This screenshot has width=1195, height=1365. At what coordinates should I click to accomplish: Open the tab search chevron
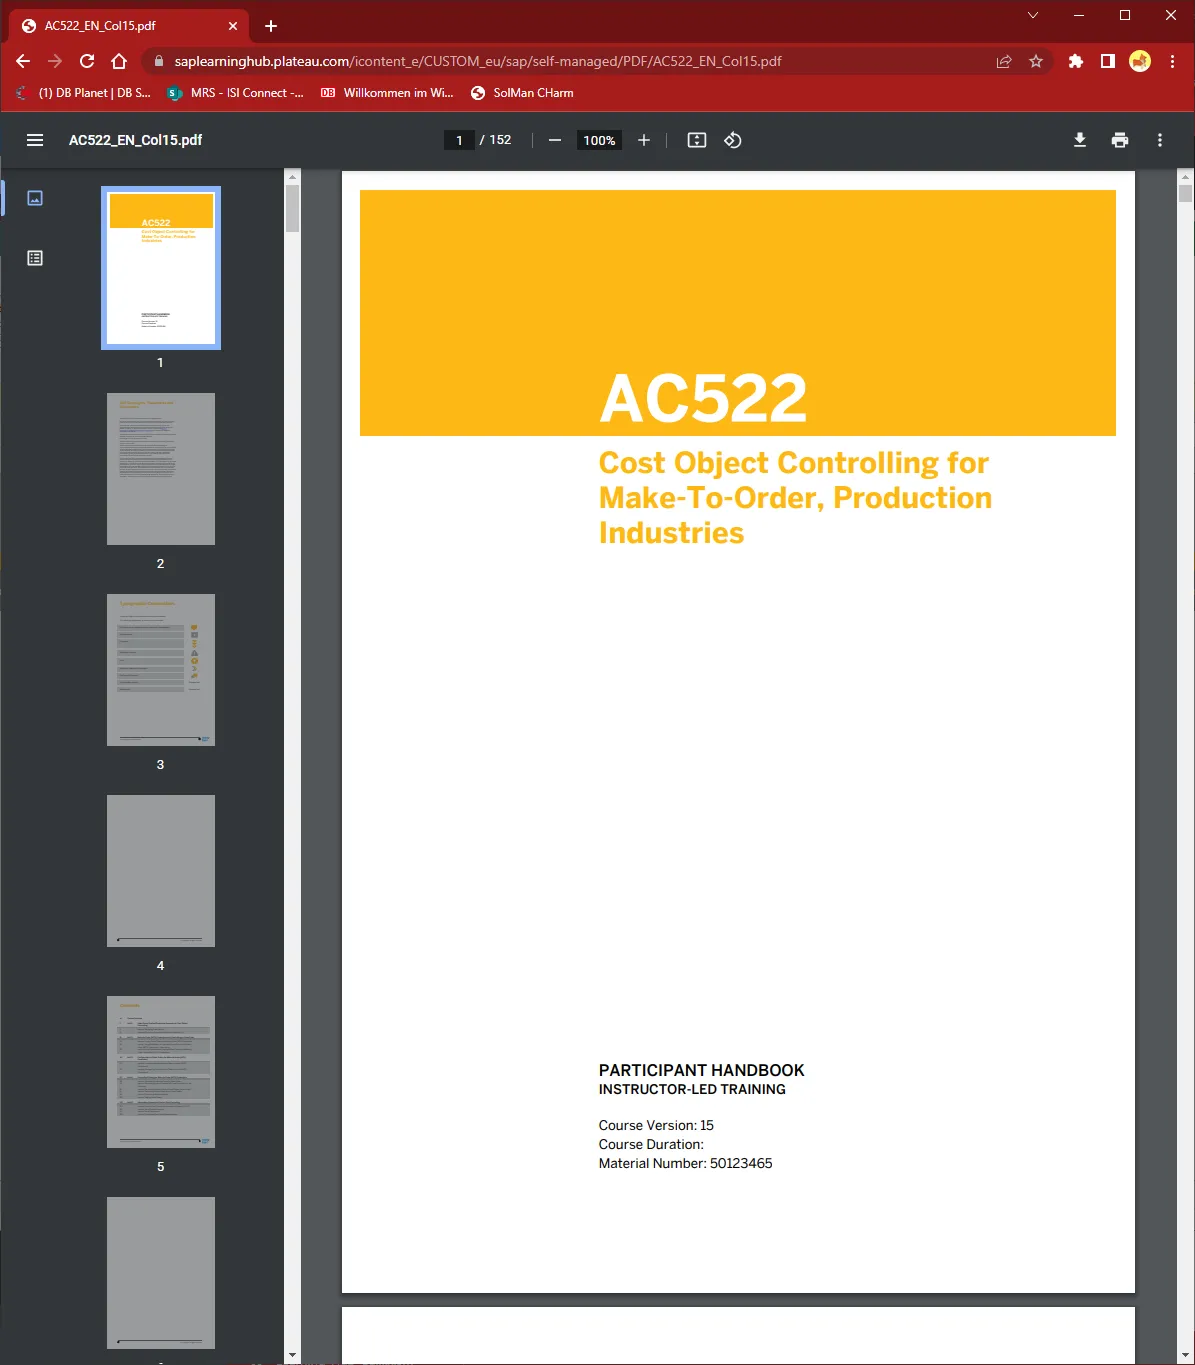coord(1033,15)
